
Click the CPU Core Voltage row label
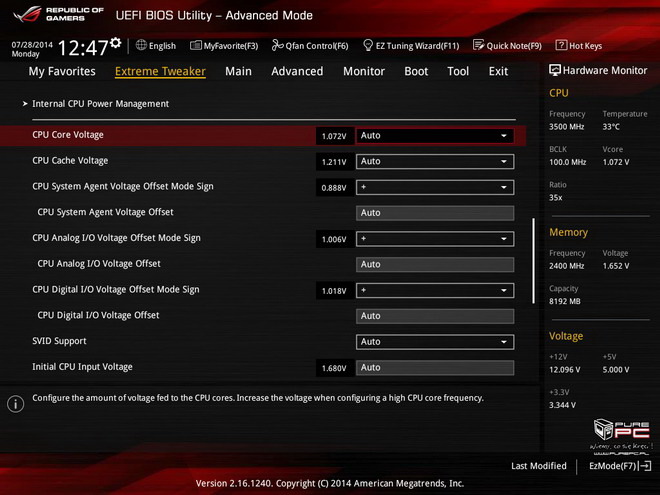pyautogui.click(x=68, y=135)
